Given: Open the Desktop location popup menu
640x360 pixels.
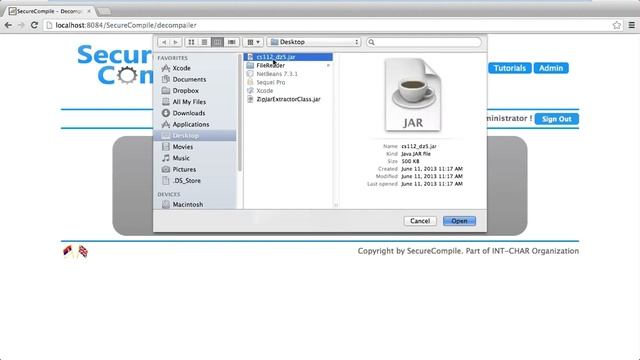Looking at the screenshot, I should 314,42.
